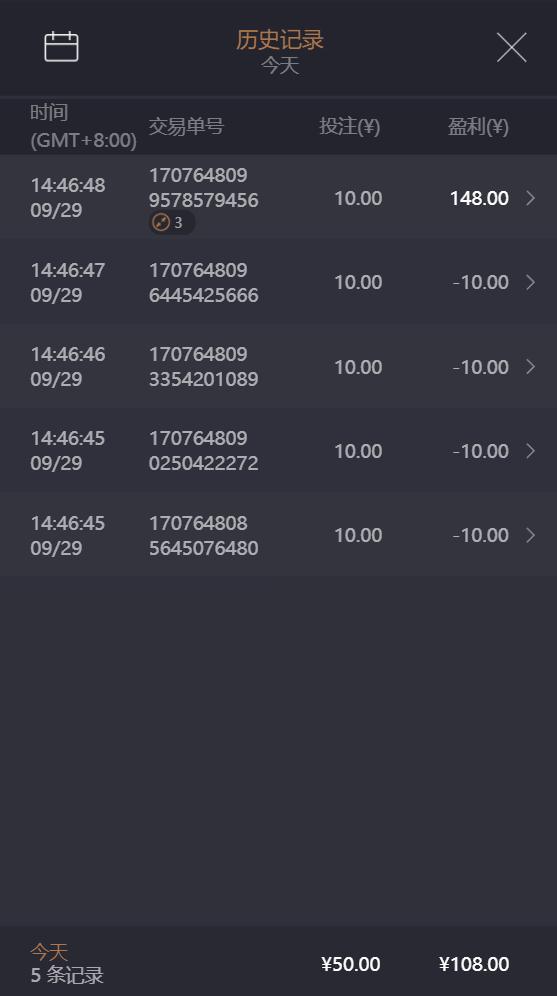
Task: Open chevron for transaction ending 0250422272
Action: pos(531,451)
